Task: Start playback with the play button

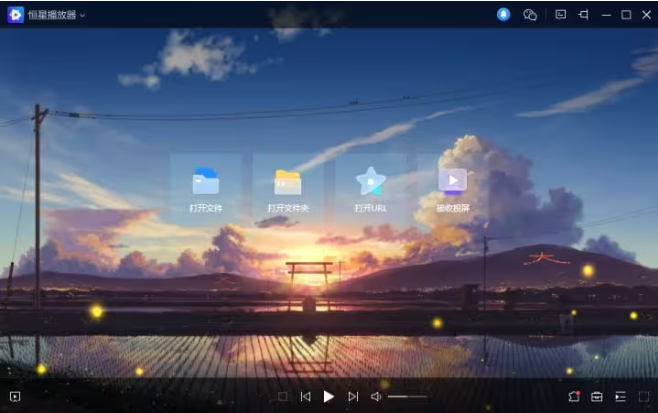Action: 329,397
